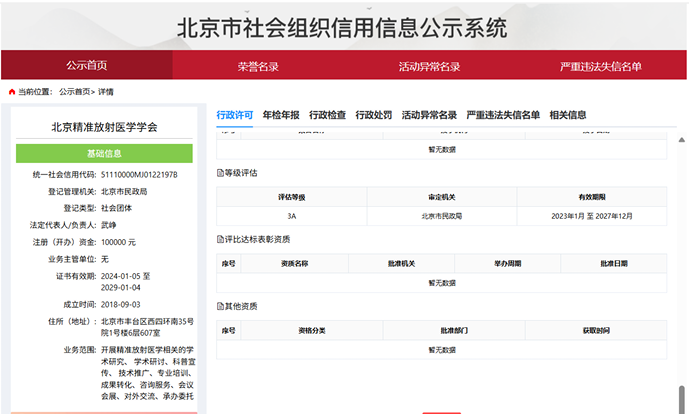
Task: Click 北京市民政局 in the 等级评估 table
Action: coord(441,215)
